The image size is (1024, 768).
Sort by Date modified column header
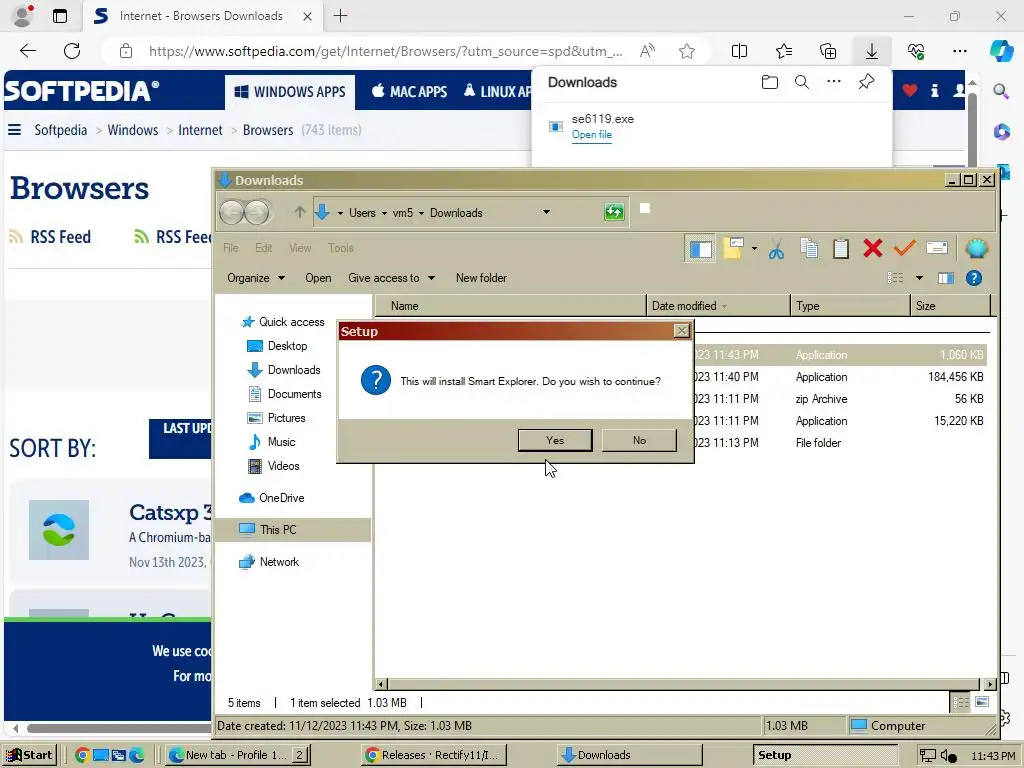click(718, 306)
